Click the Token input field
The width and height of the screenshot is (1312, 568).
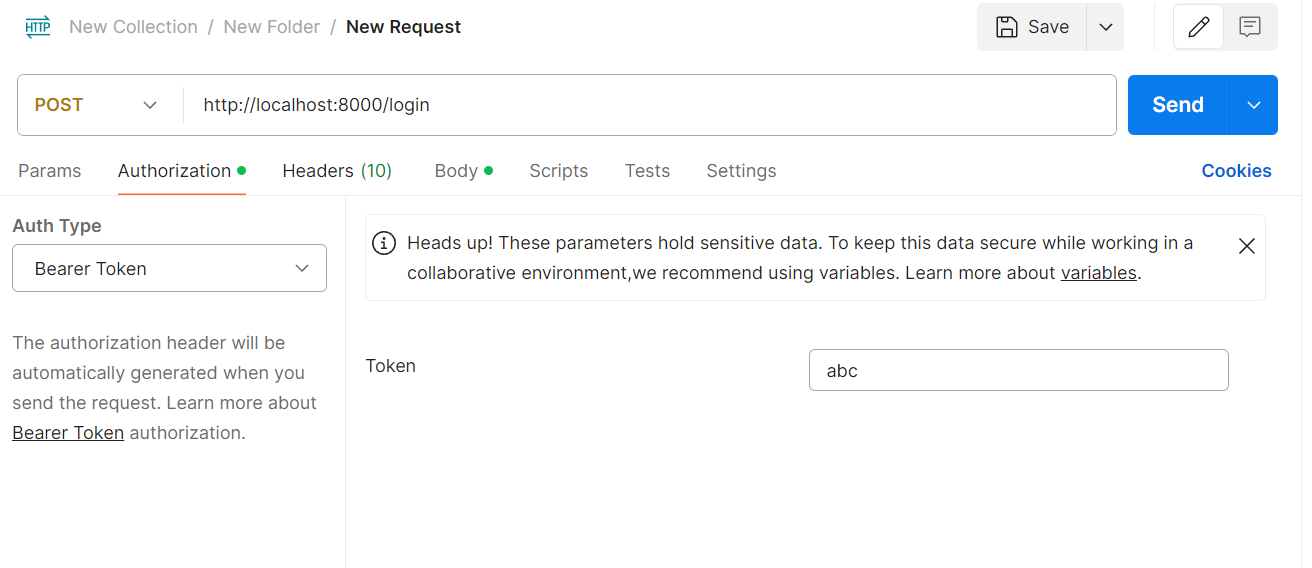[1018, 370]
